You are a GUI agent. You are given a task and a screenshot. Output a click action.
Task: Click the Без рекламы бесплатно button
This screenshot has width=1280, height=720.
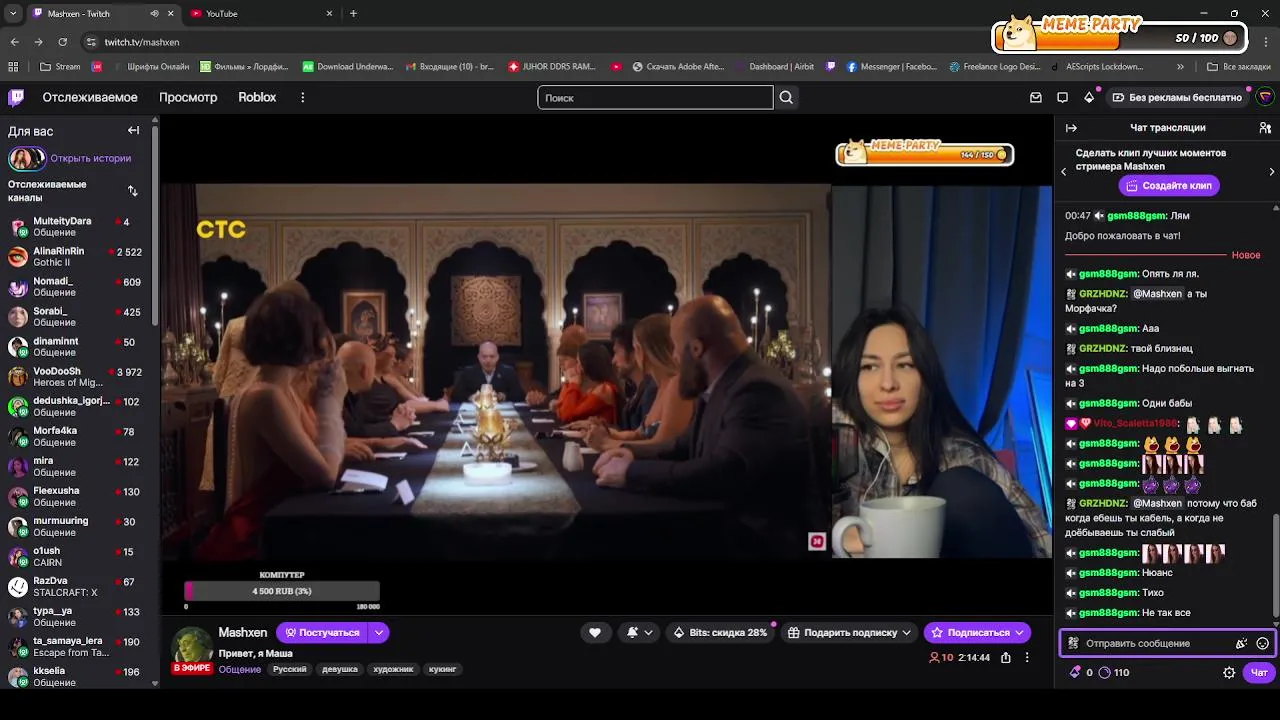[1177, 97]
